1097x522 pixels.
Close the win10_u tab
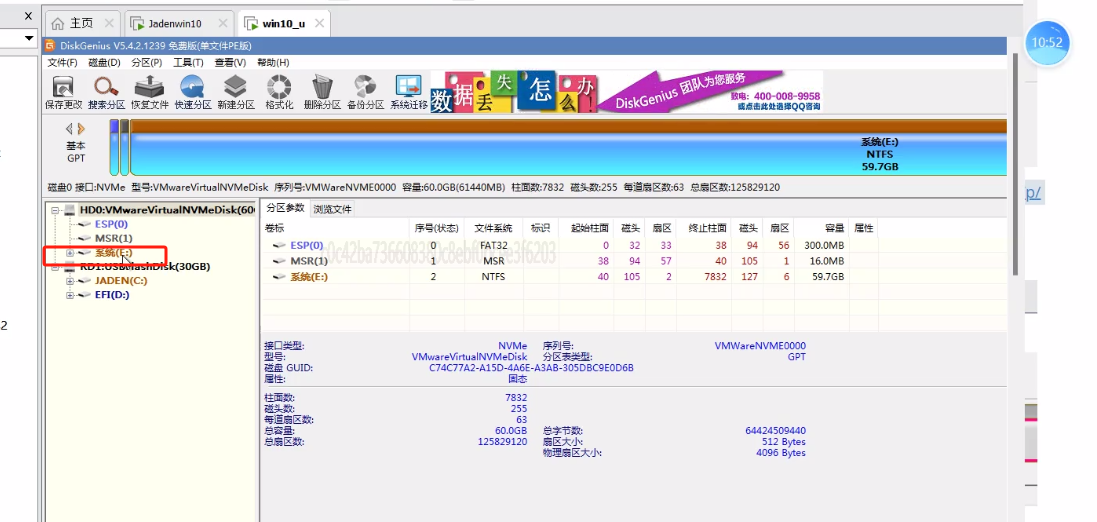pyautogui.click(x=319, y=23)
